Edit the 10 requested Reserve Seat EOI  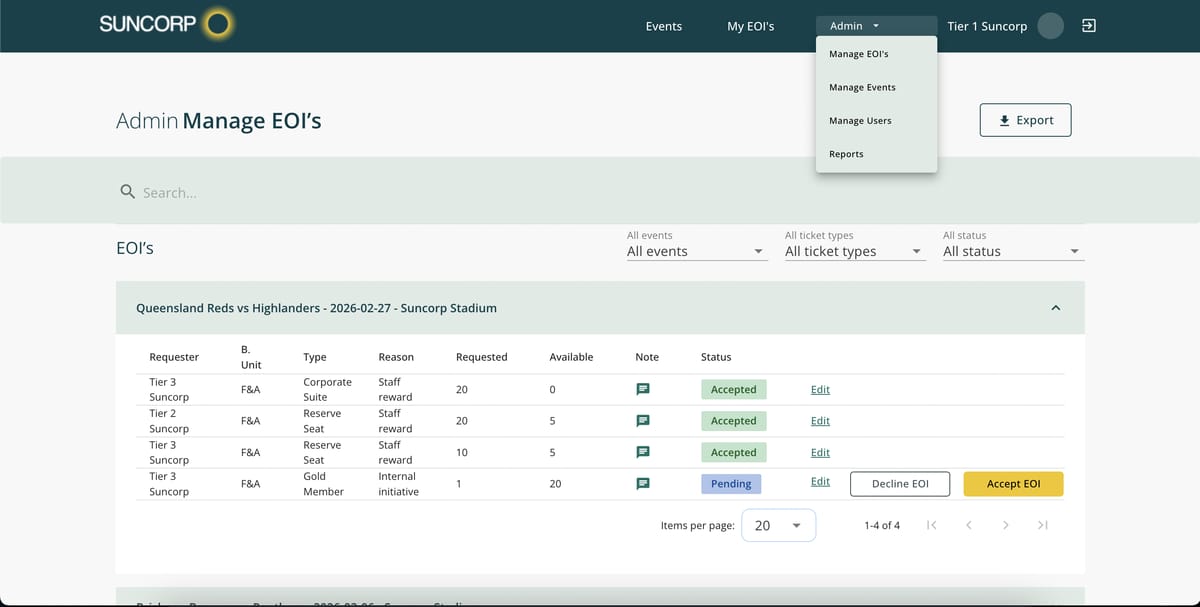pyautogui.click(x=820, y=452)
